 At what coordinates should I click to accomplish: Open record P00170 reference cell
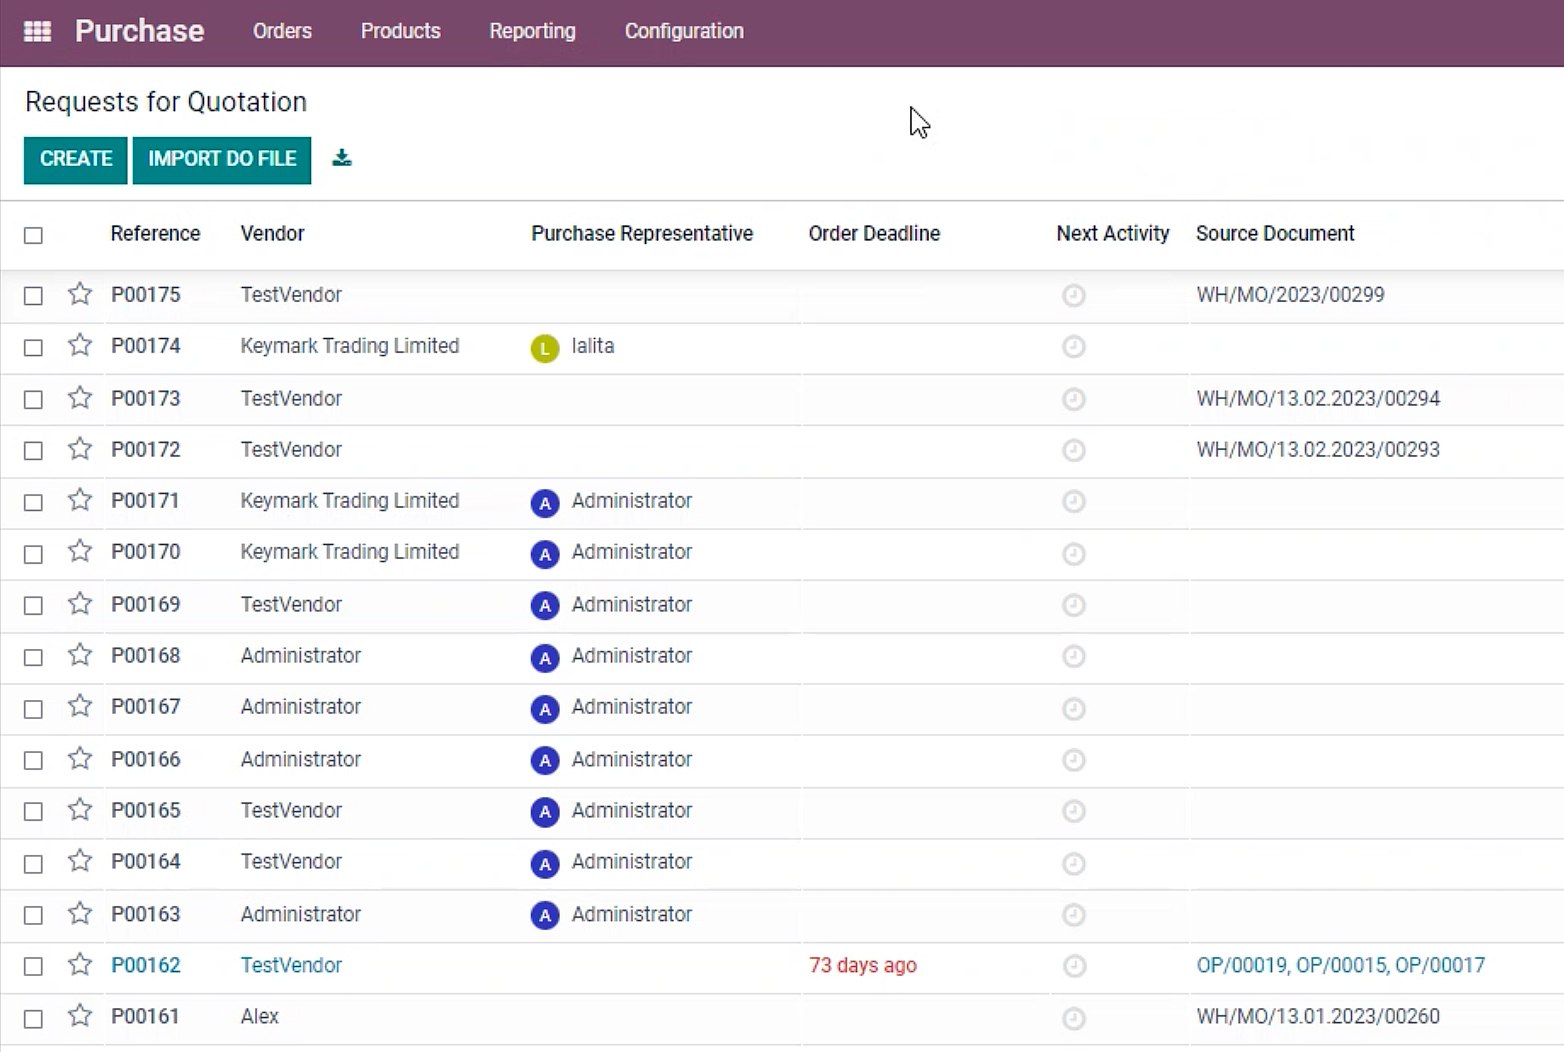(x=146, y=551)
